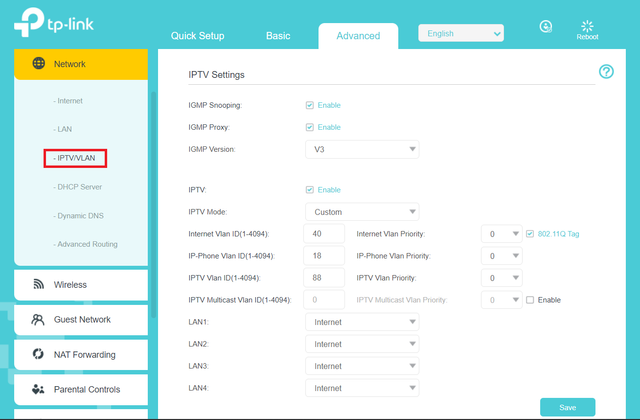Open the English language dropdown
Viewport: 640px width, 420px height.
pos(461,33)
